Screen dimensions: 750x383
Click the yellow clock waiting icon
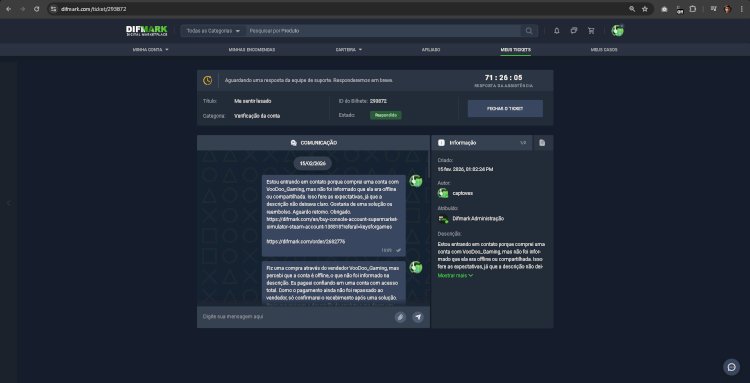click(208, 80)
